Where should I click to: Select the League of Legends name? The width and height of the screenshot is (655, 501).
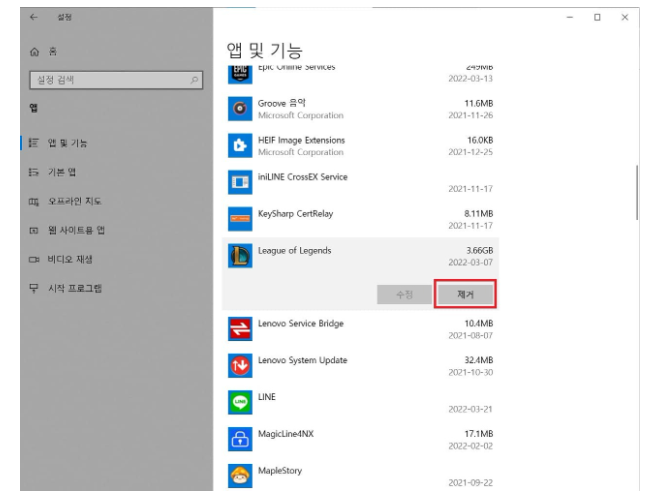pyautogui.click(x=294, y=251)
